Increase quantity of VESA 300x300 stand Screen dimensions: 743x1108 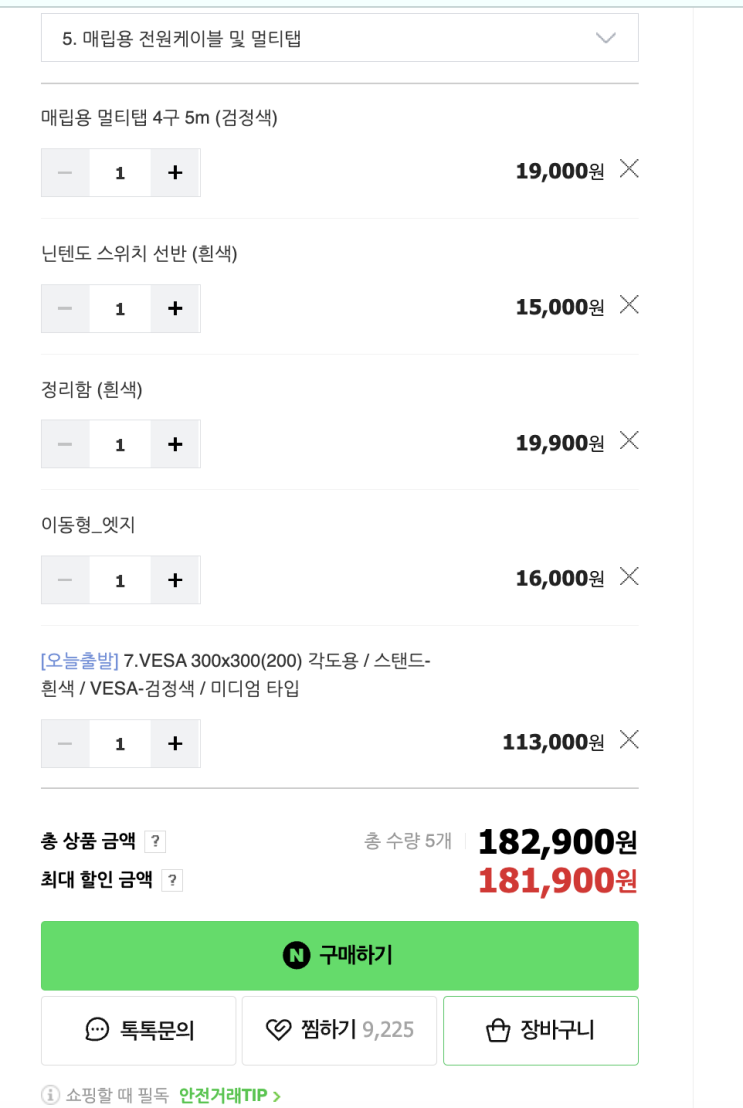[175, 744]
